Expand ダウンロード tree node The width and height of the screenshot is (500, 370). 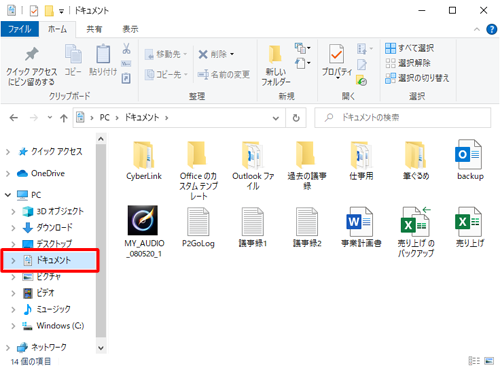click(13, 228)
